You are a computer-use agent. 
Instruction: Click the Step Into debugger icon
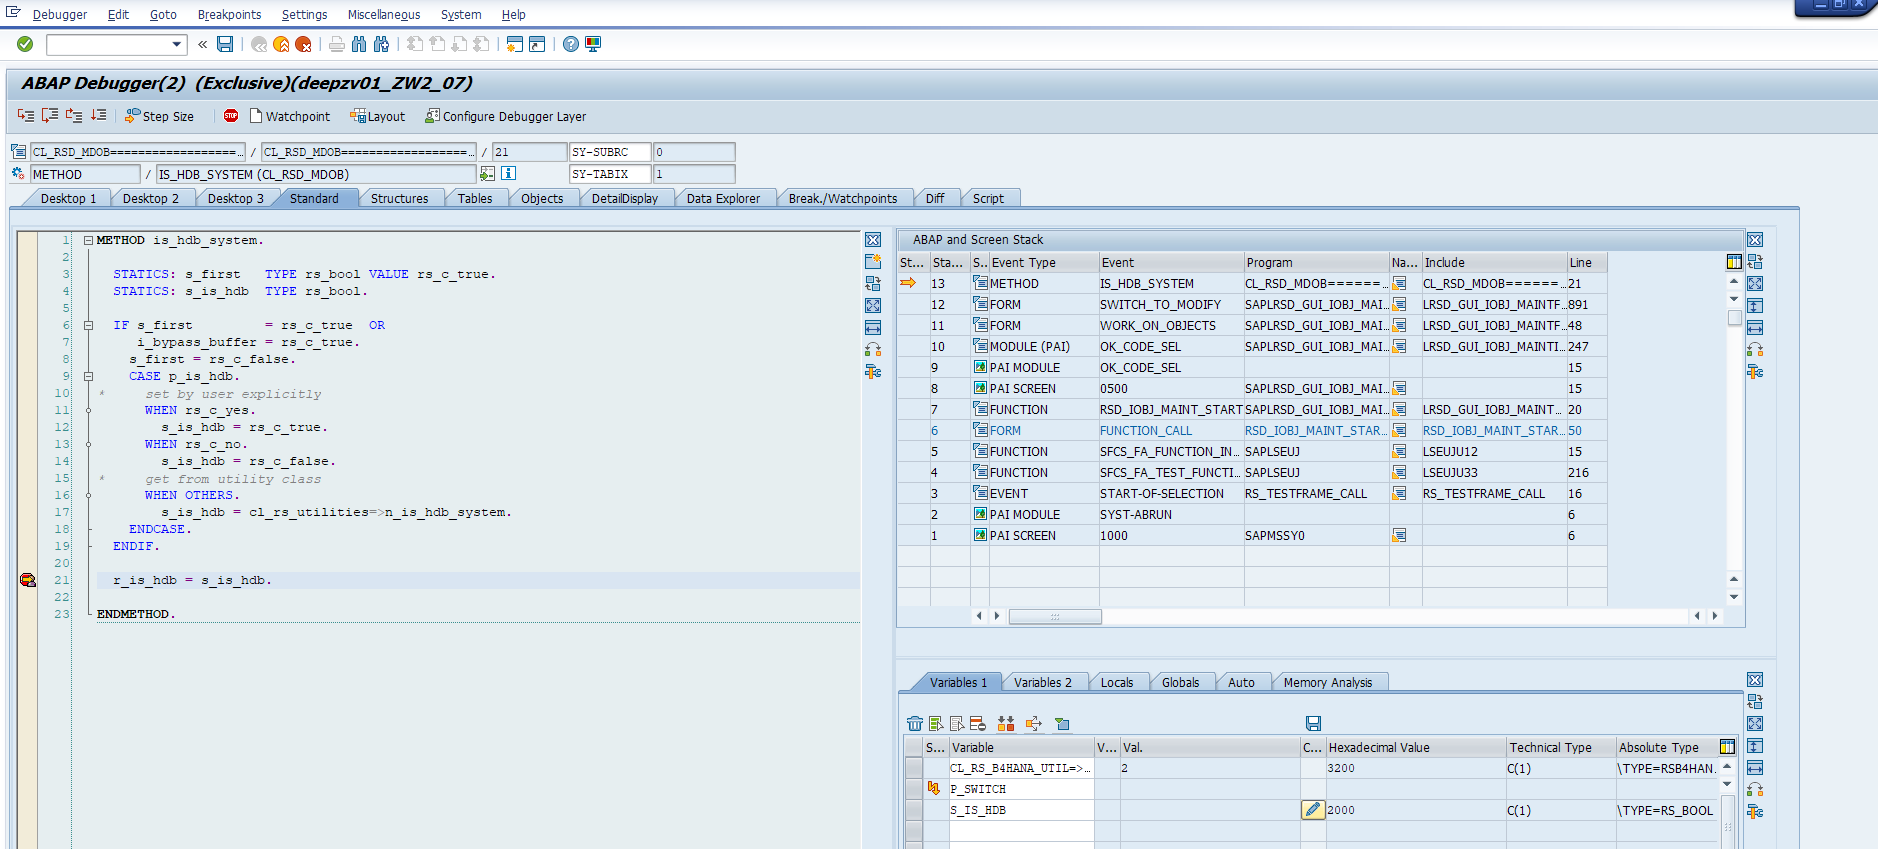pyautogui.click(x=26, y=116)
